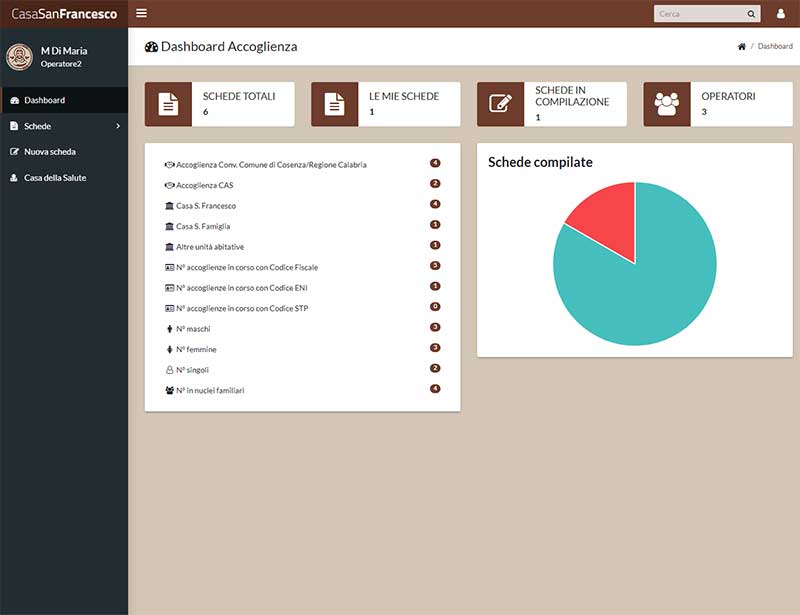Screen dimensions: 800x615
Task: Click the Operatori group icon
Action: click(667, 104)
